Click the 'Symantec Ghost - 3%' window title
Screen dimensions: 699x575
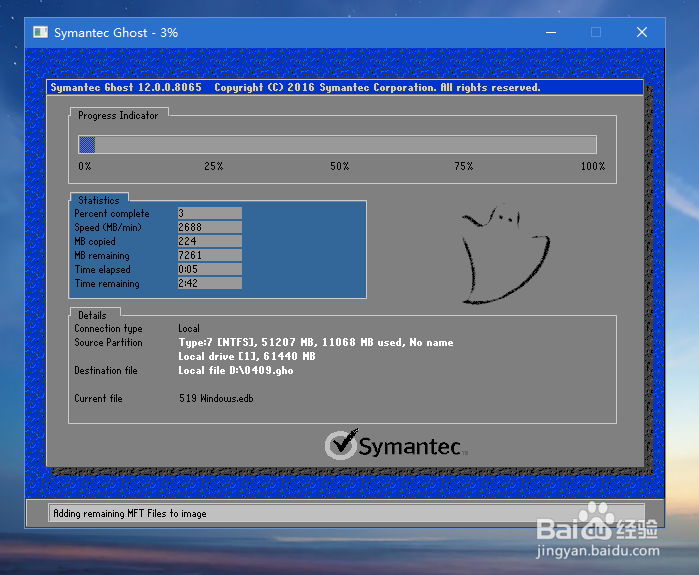tap(116, 33)
